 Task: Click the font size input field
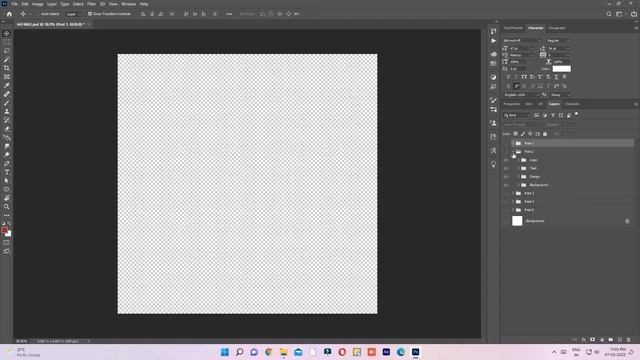tap(519, 49)
